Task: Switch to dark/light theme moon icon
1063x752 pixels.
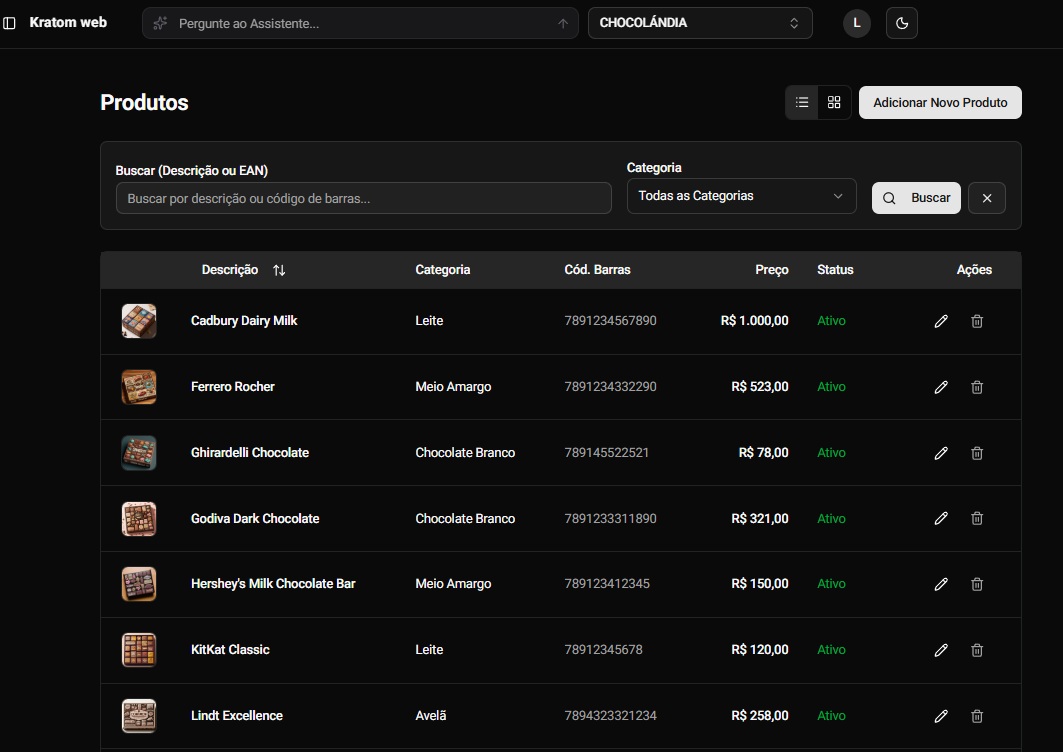Action: (x=901, y=23)
